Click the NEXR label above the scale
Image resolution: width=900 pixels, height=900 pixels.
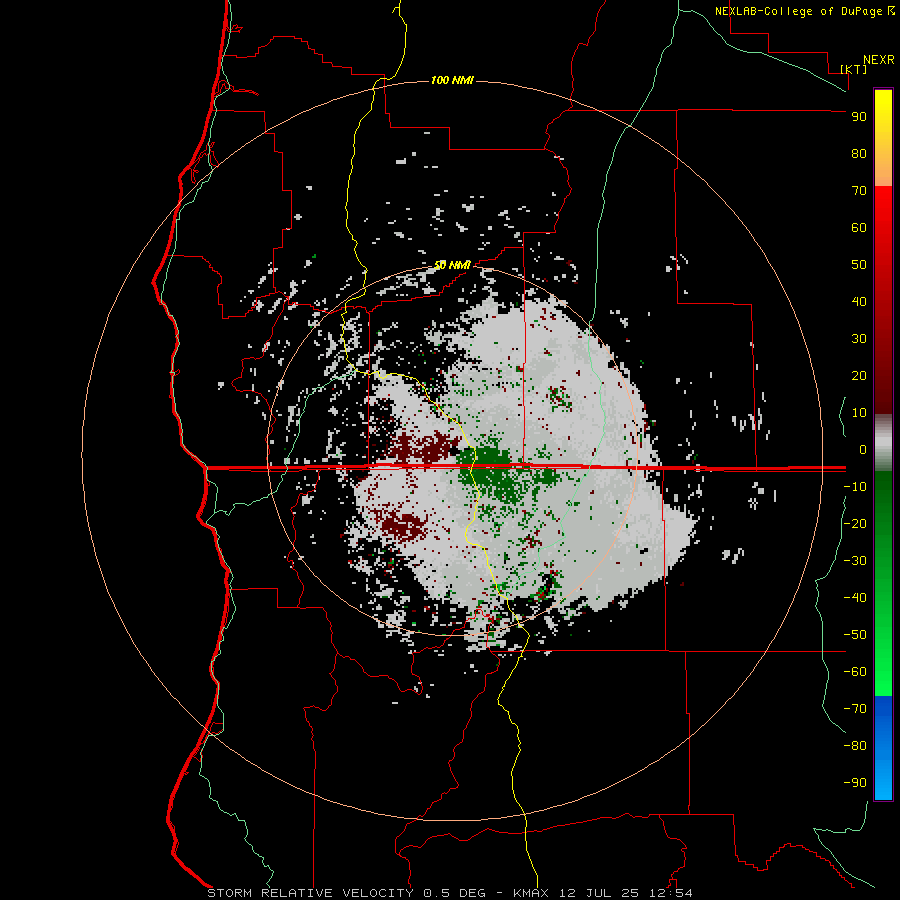(x=879, y=60)
